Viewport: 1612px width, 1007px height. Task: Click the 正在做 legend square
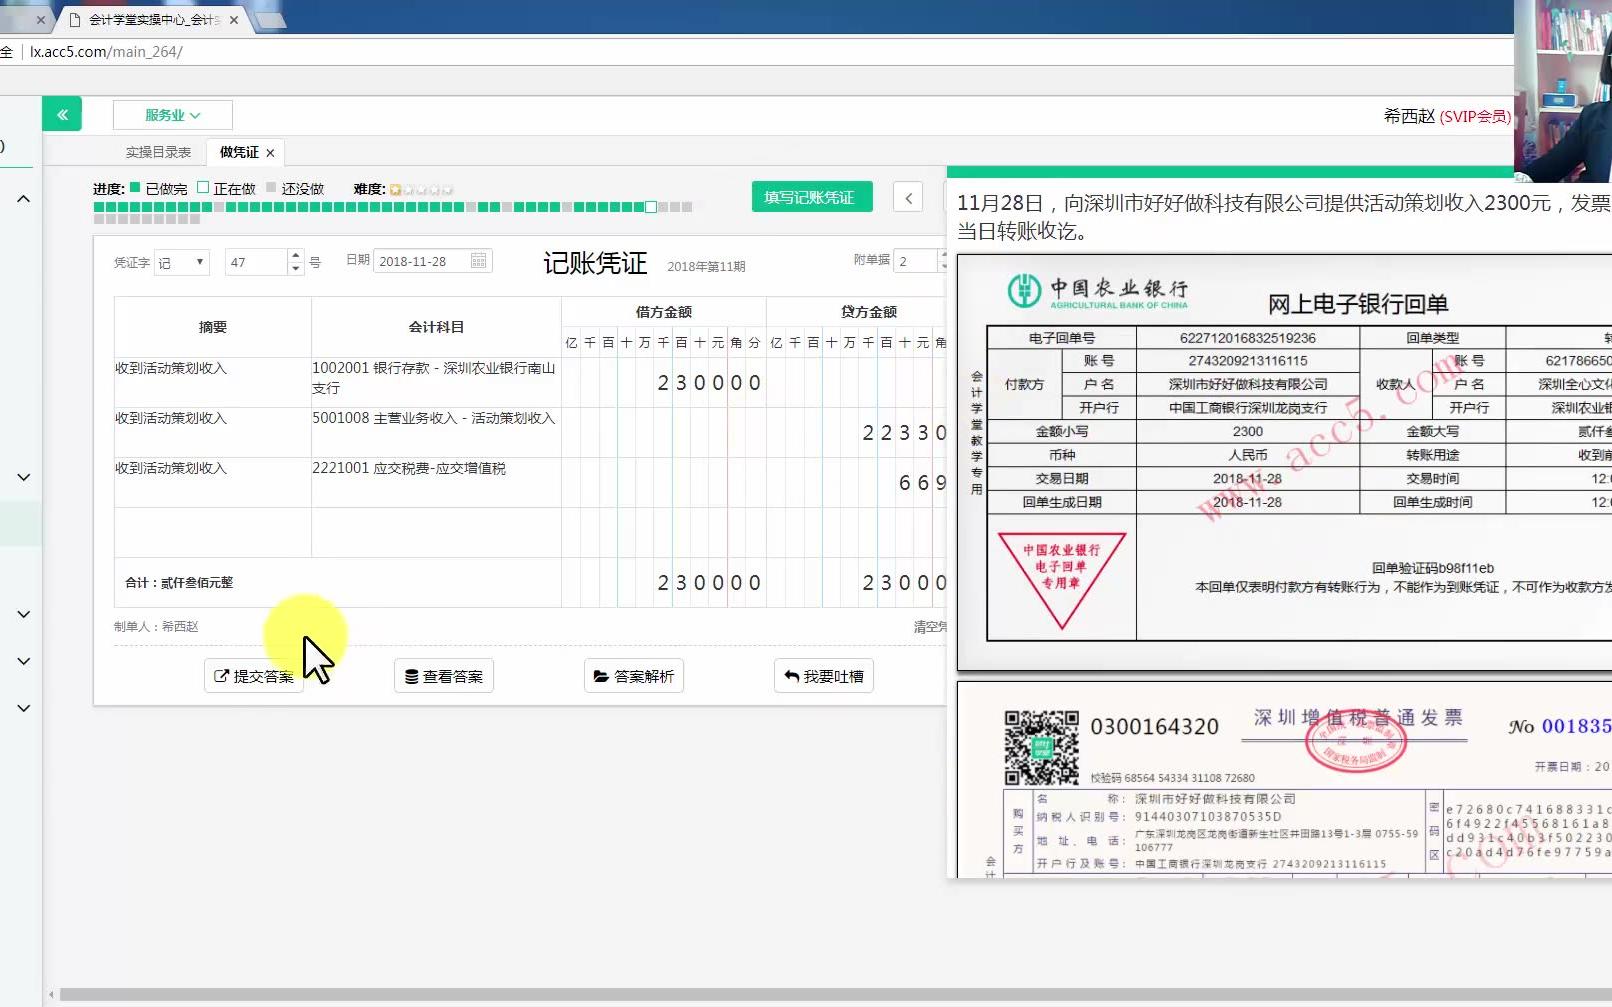203,187
